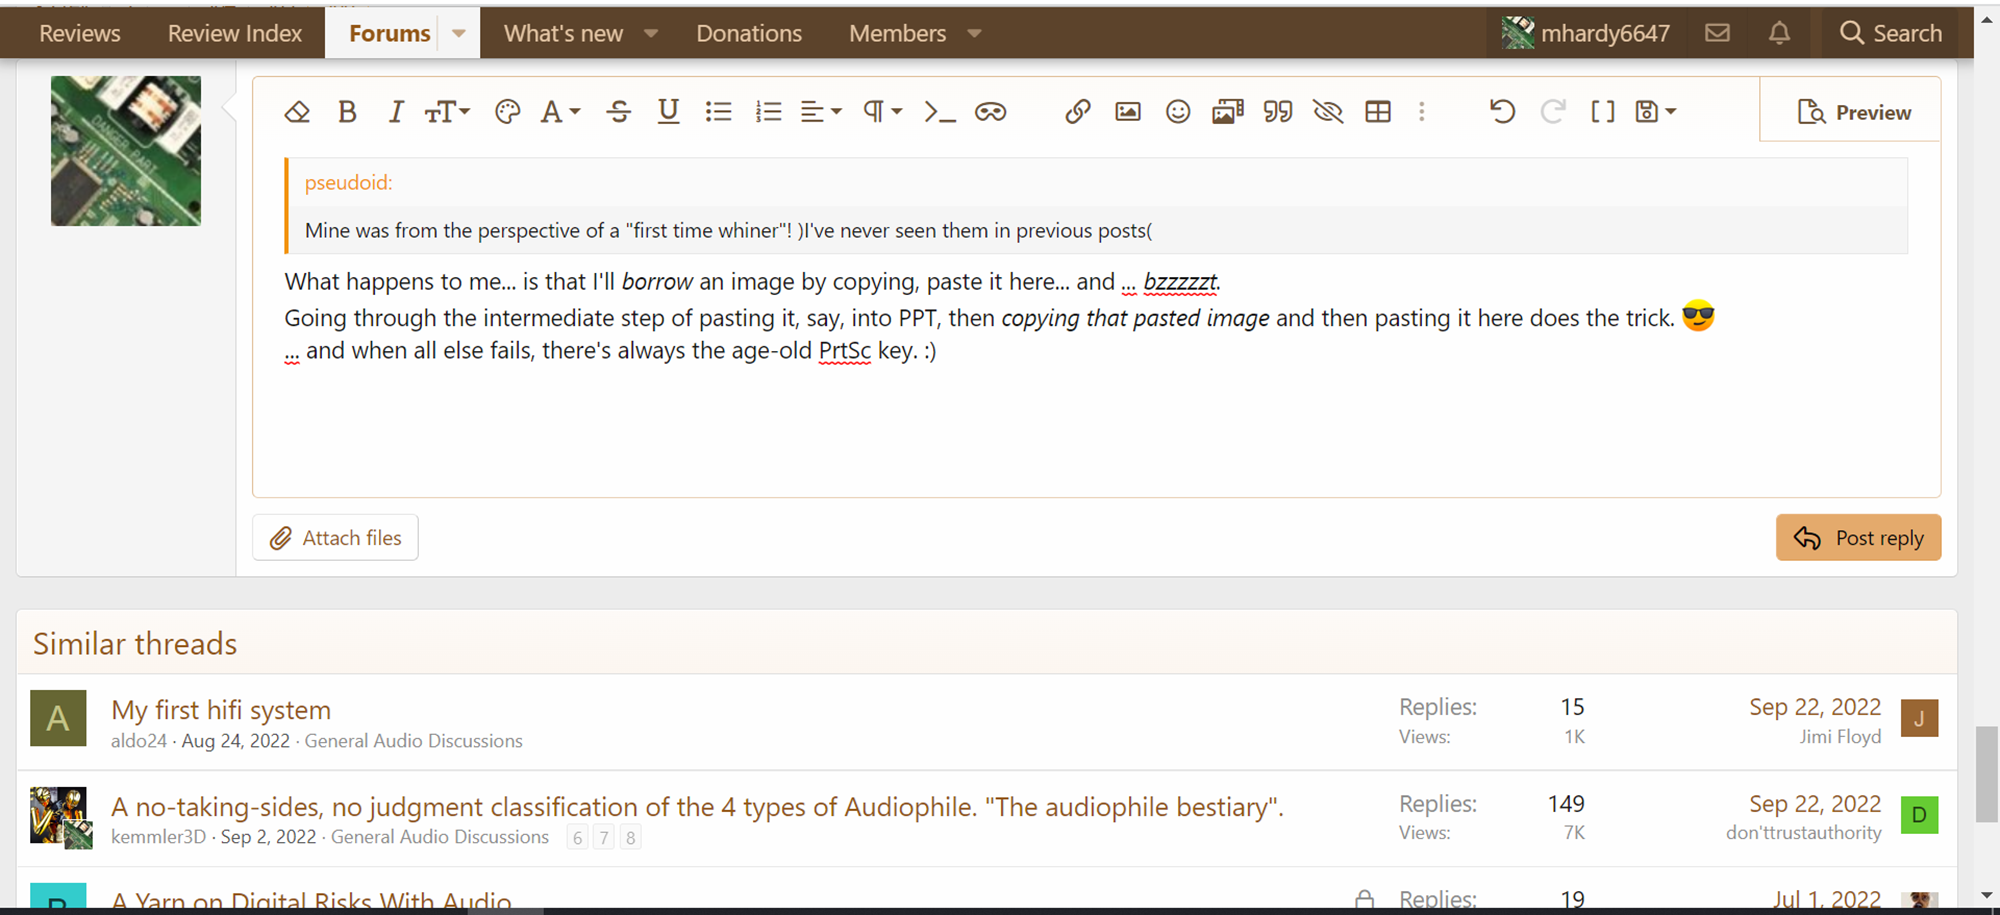The width and height of the screenshot is (2000, 915).
Task: Open the alerts bell icon
Action: tap(1779, 33)
